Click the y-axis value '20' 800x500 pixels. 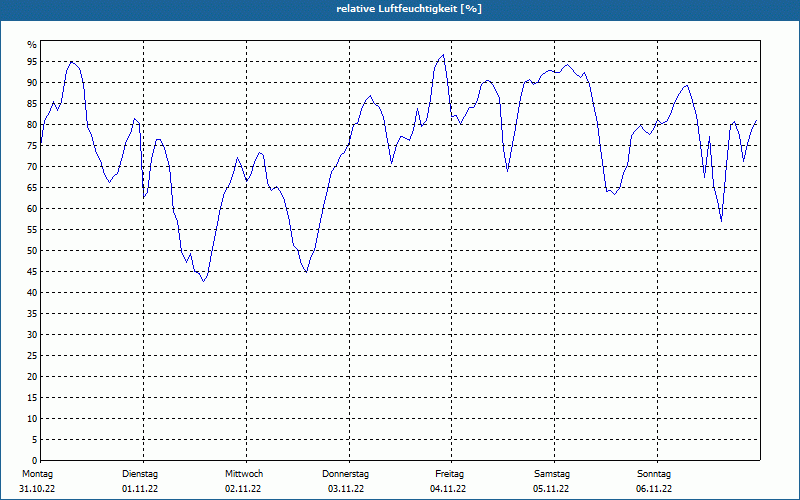point(32,377)
